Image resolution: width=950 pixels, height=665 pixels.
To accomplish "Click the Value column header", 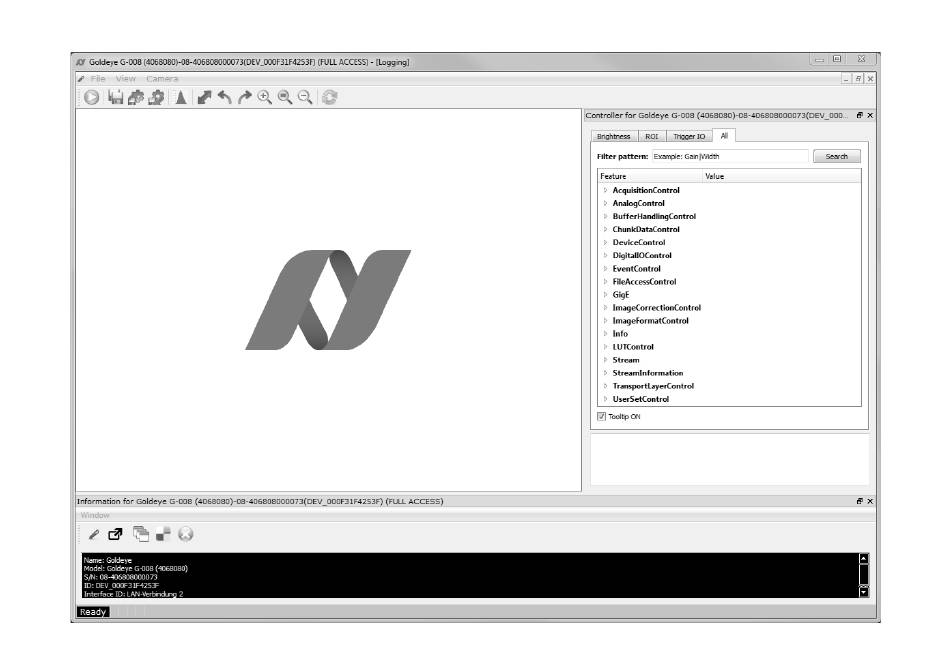I will [x=782, y=176].
